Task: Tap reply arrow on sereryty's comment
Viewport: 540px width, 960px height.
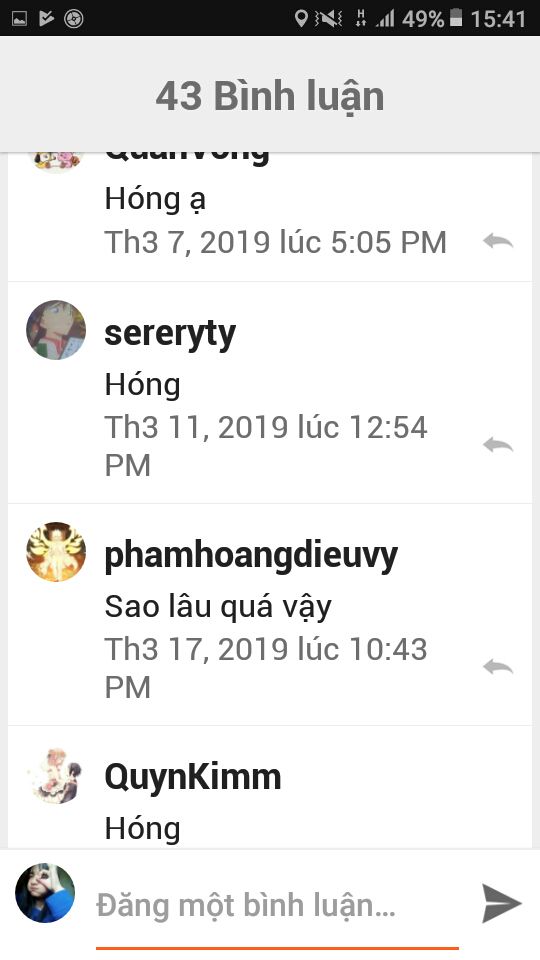Action: point(498,444)
